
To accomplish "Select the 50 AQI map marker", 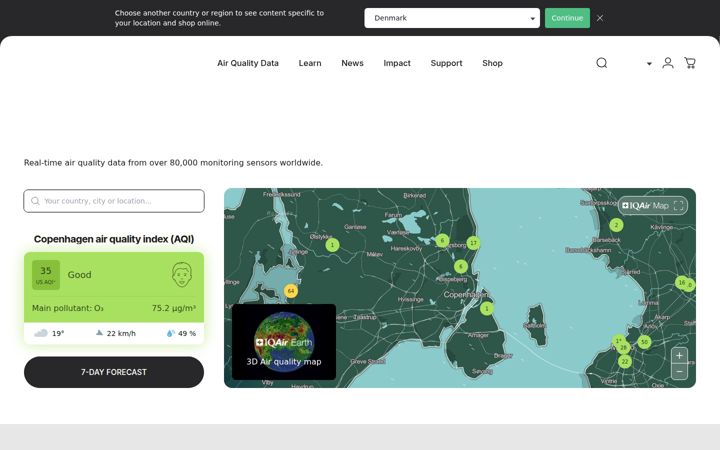I will point(644,342).
